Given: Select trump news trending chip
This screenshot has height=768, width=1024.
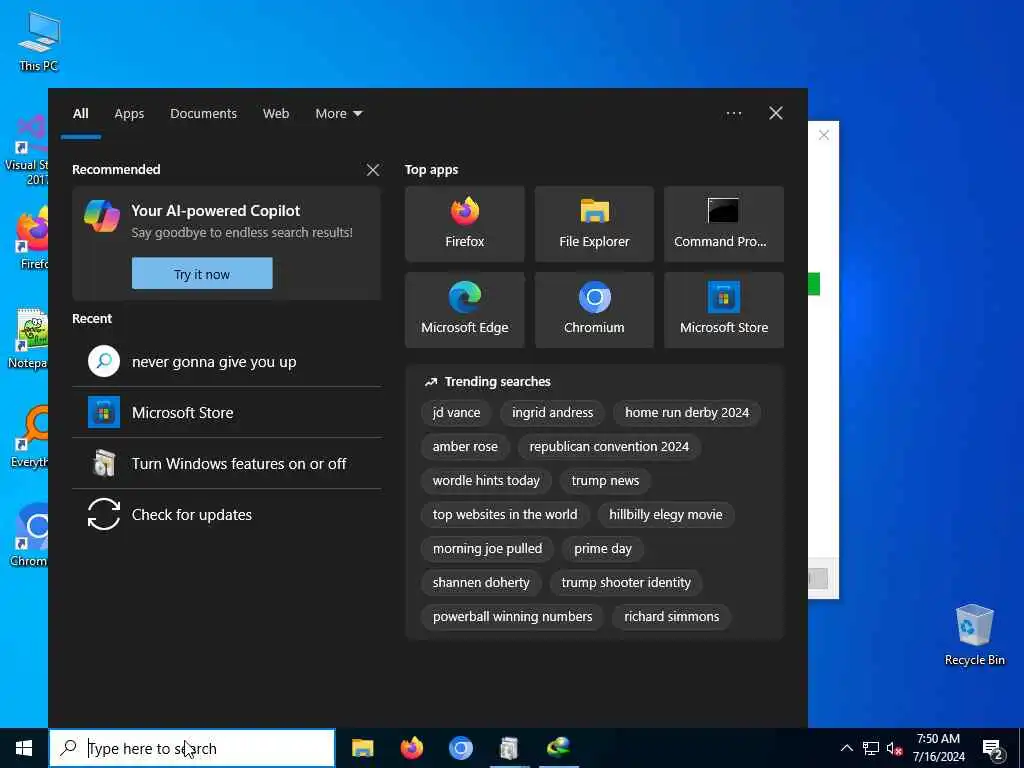Looking at the screenshot, I should click(x=605, y=481).
